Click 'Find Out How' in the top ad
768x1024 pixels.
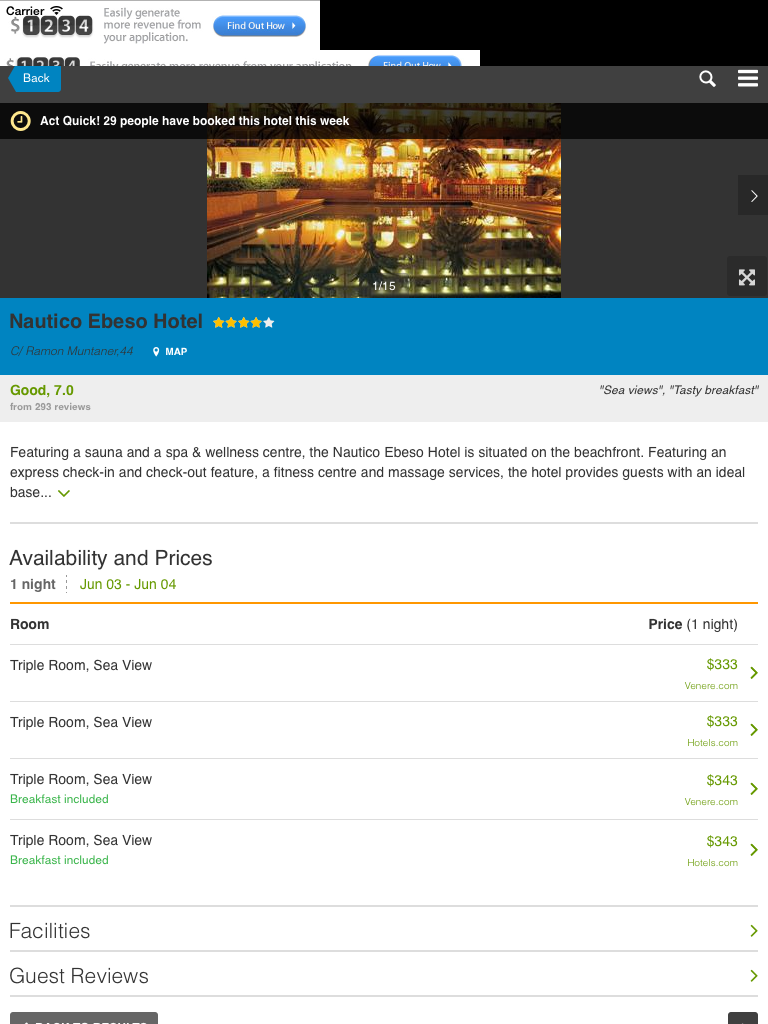[259, 26]
